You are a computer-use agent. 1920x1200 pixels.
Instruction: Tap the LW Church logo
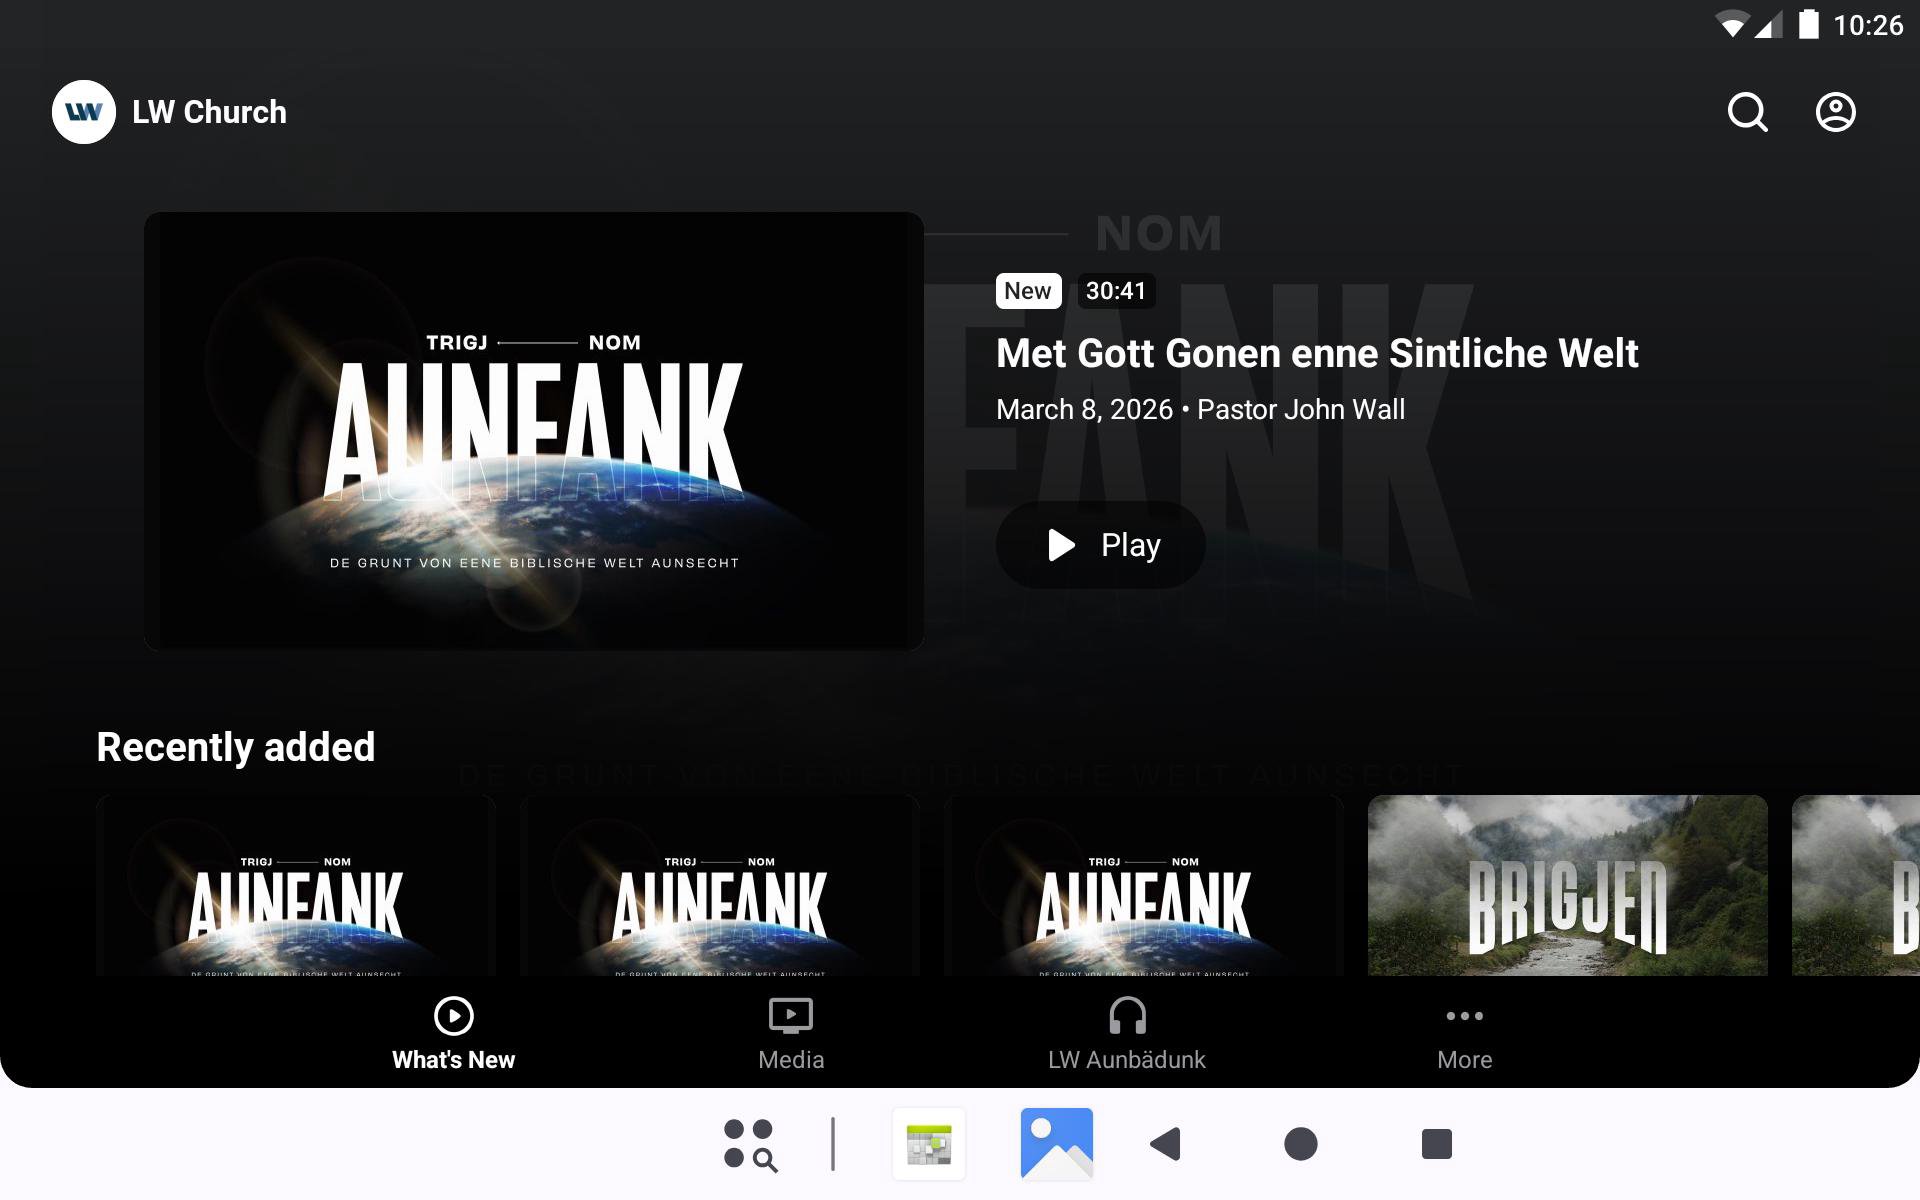[x=84, y=112]
